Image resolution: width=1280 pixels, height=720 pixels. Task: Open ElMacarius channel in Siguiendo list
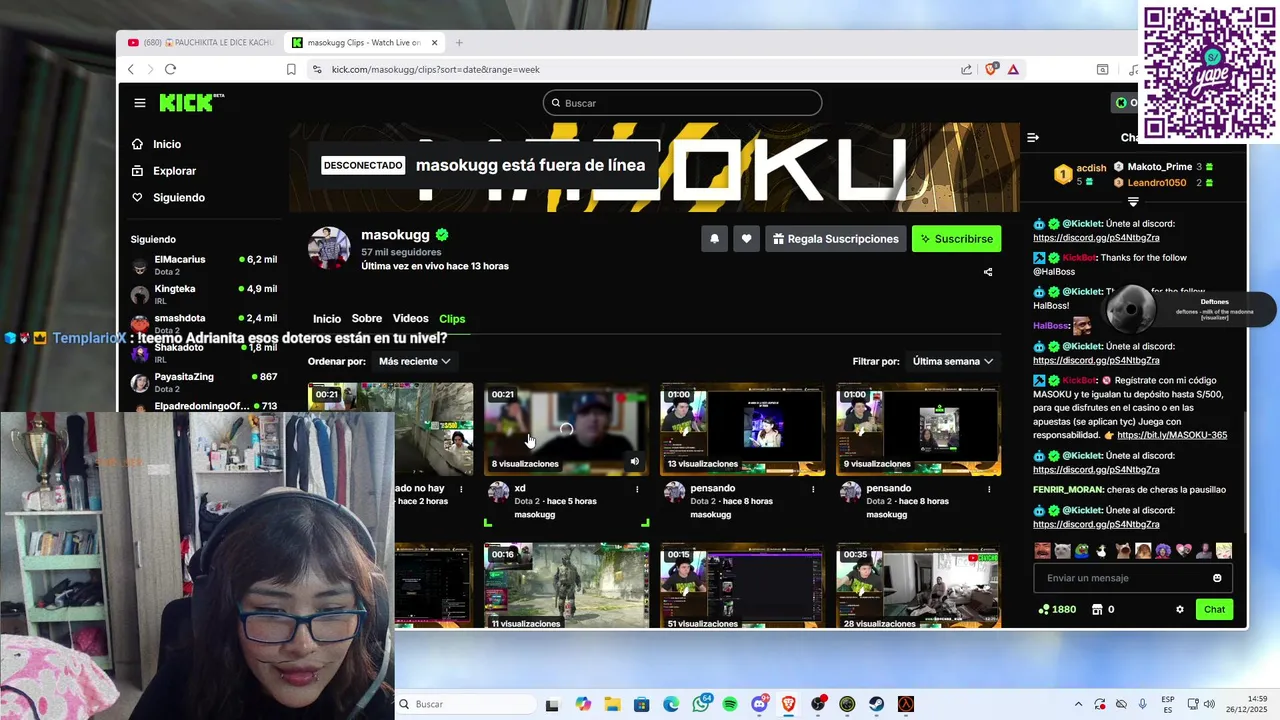204,265
